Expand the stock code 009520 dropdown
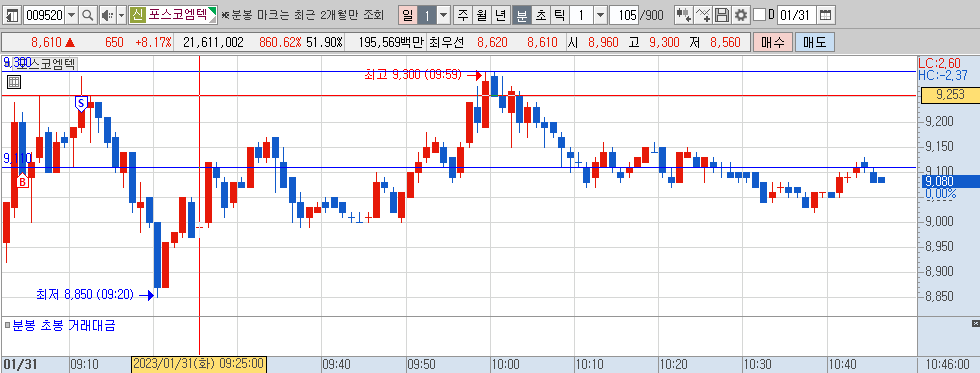Image resolution: width=980 pixels, height=373 pixels. (x=71, y=14)
